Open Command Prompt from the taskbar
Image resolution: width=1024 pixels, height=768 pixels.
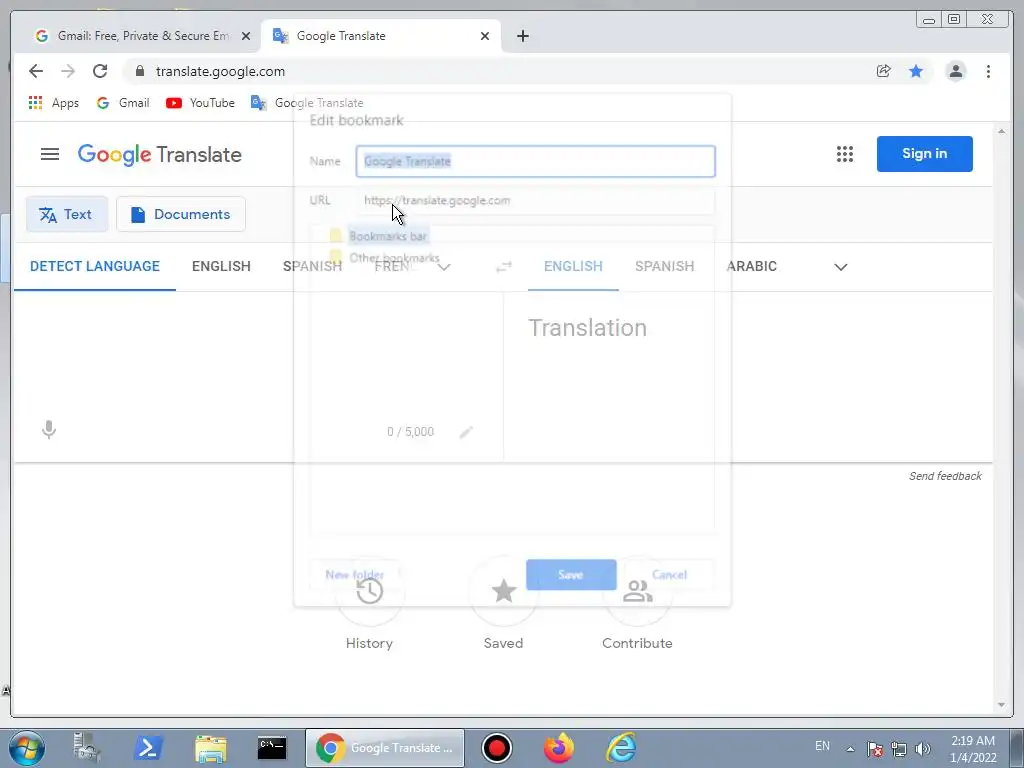[x=272, y=748]
